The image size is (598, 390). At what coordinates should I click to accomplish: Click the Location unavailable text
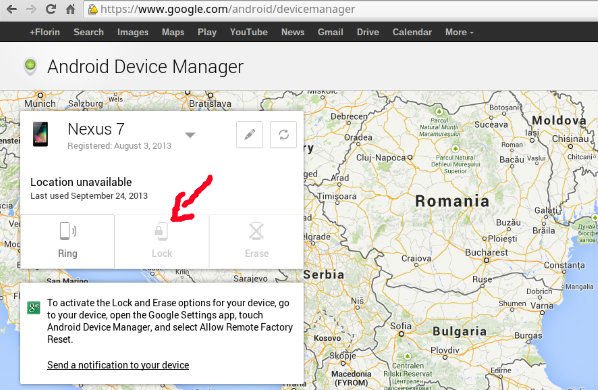(81, 182)
